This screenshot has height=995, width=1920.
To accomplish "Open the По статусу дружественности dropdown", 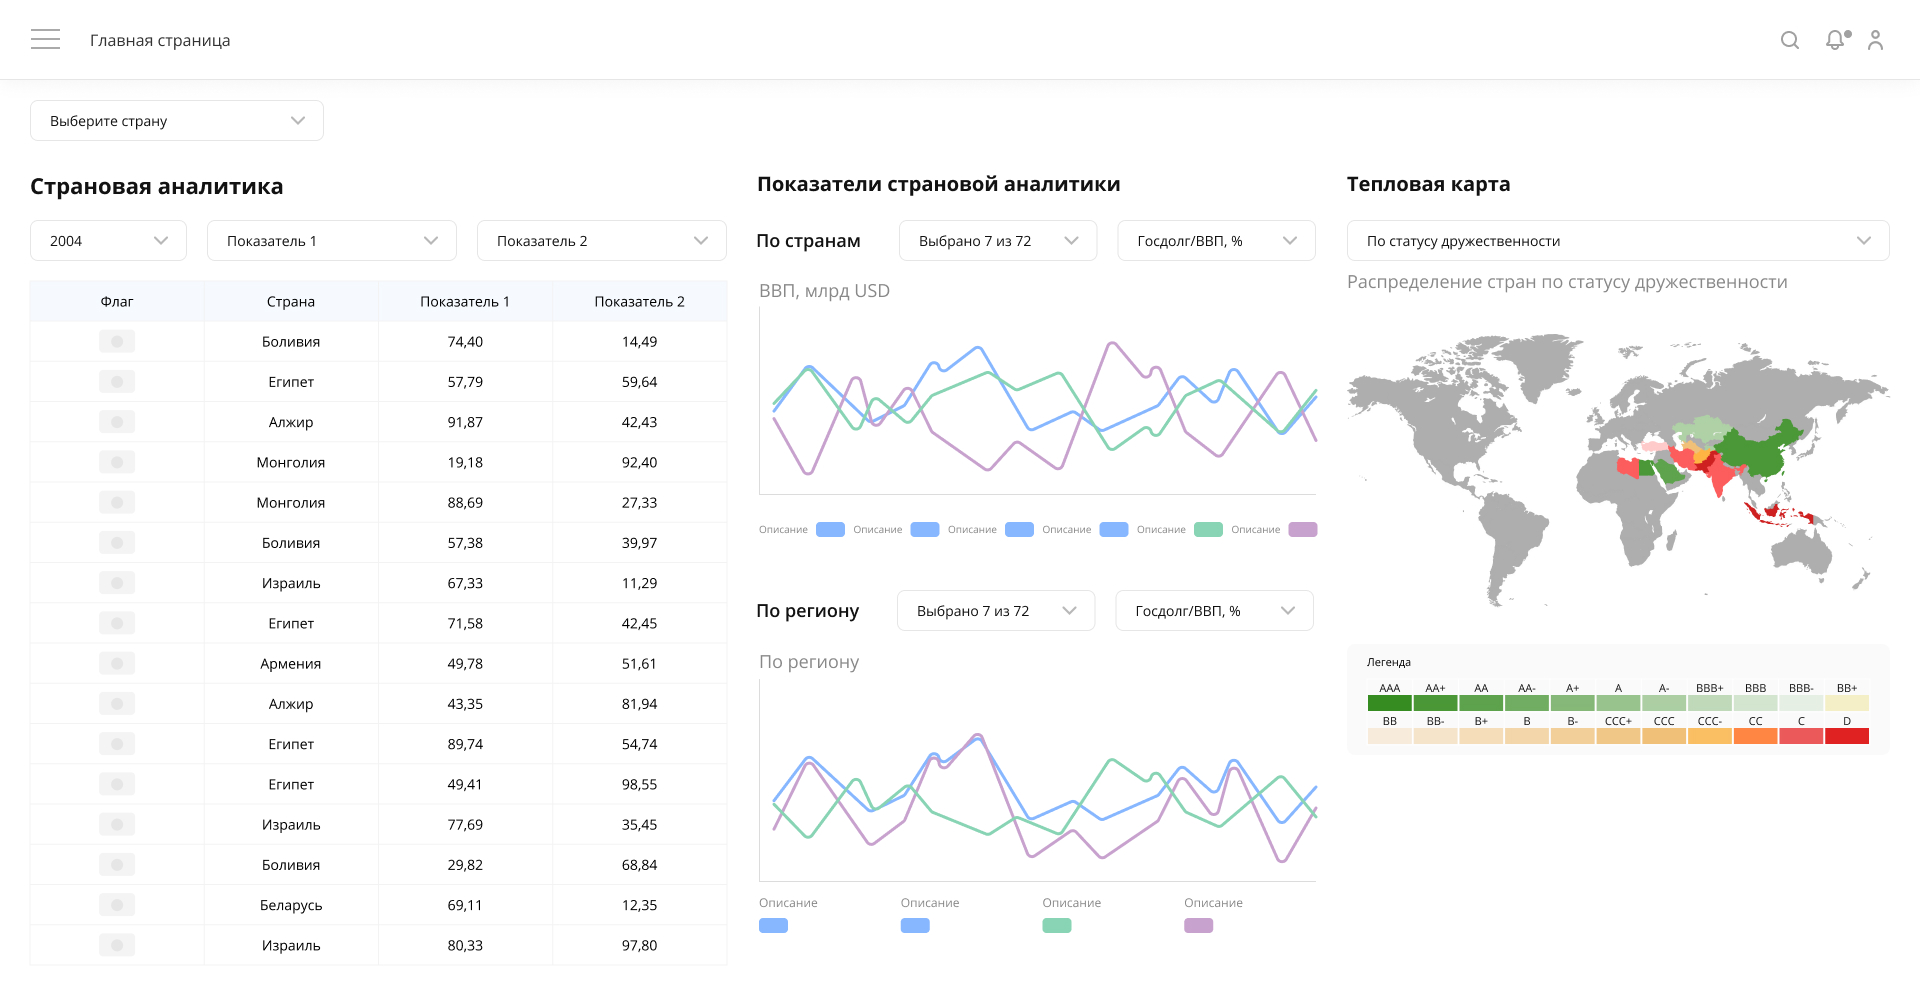I will tap(1617, 241).
